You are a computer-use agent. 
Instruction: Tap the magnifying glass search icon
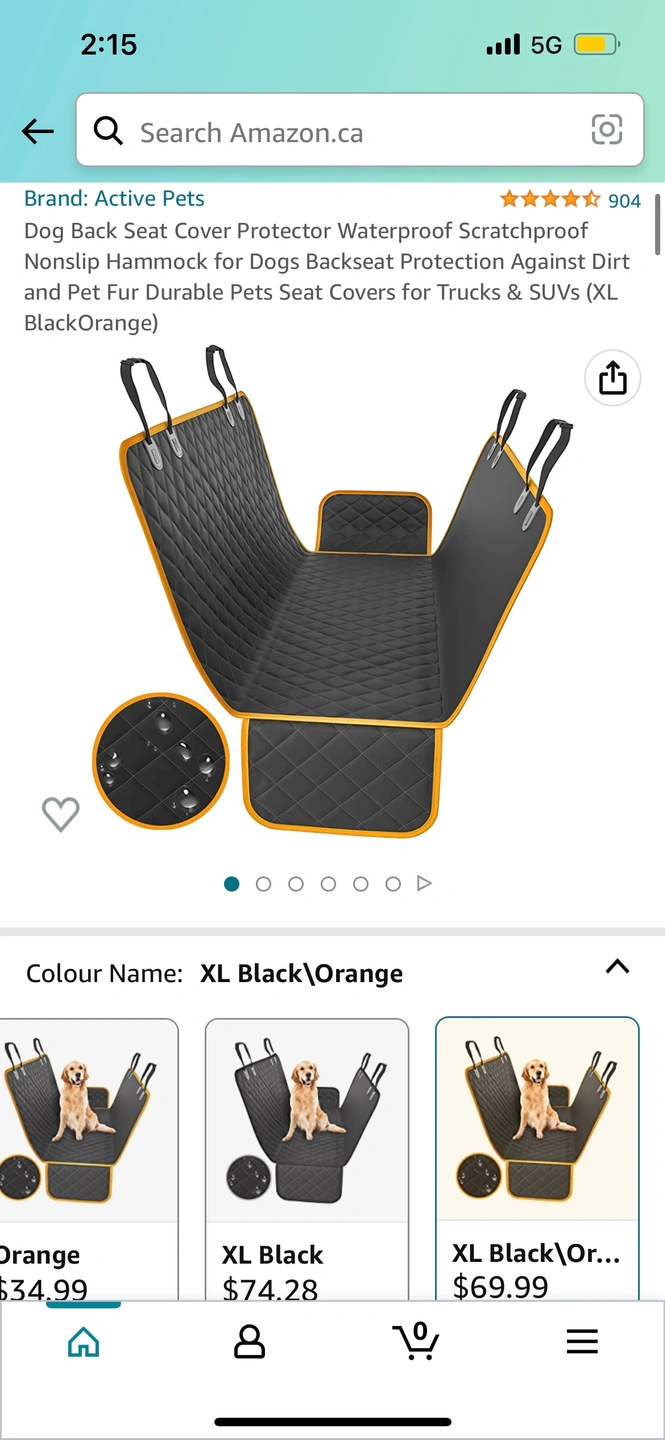click(x=108, y=130)
